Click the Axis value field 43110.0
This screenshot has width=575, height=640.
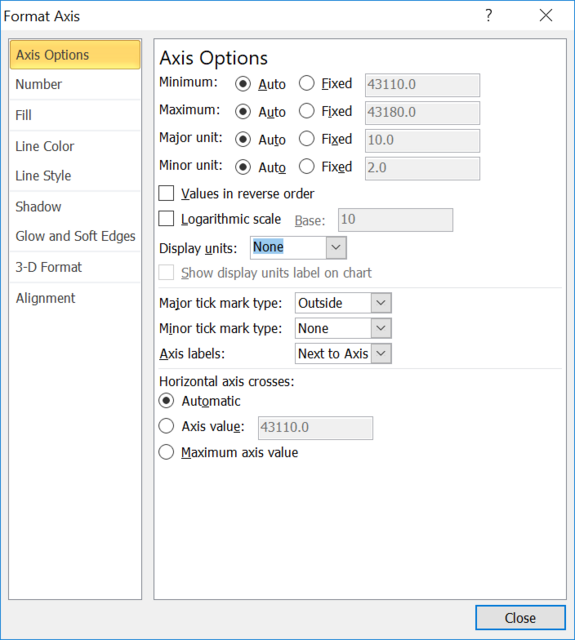click(315, 428)
